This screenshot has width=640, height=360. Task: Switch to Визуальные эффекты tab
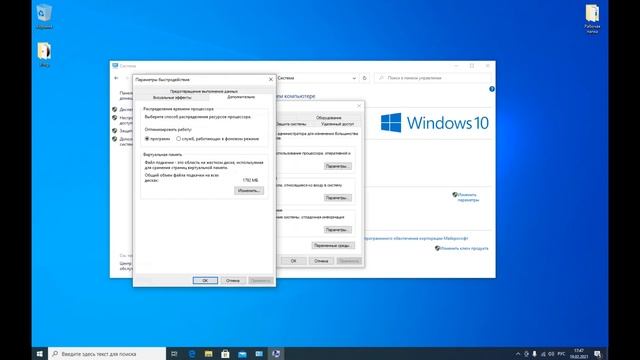172,98
